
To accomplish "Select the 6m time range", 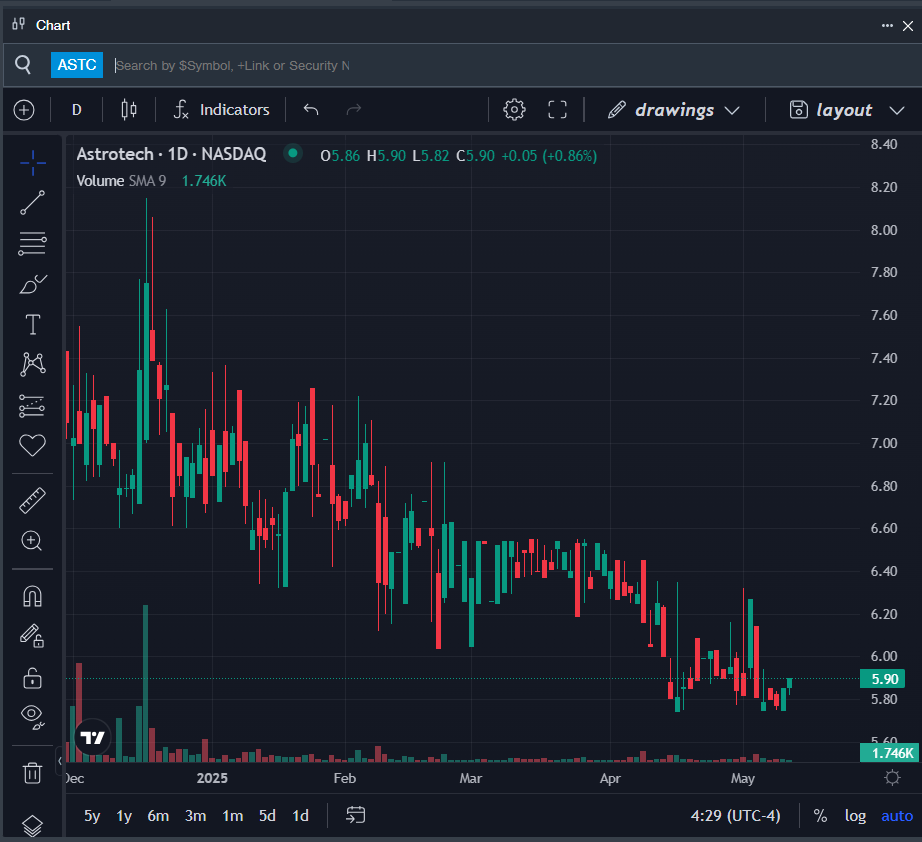I will (x=158, y=816).
